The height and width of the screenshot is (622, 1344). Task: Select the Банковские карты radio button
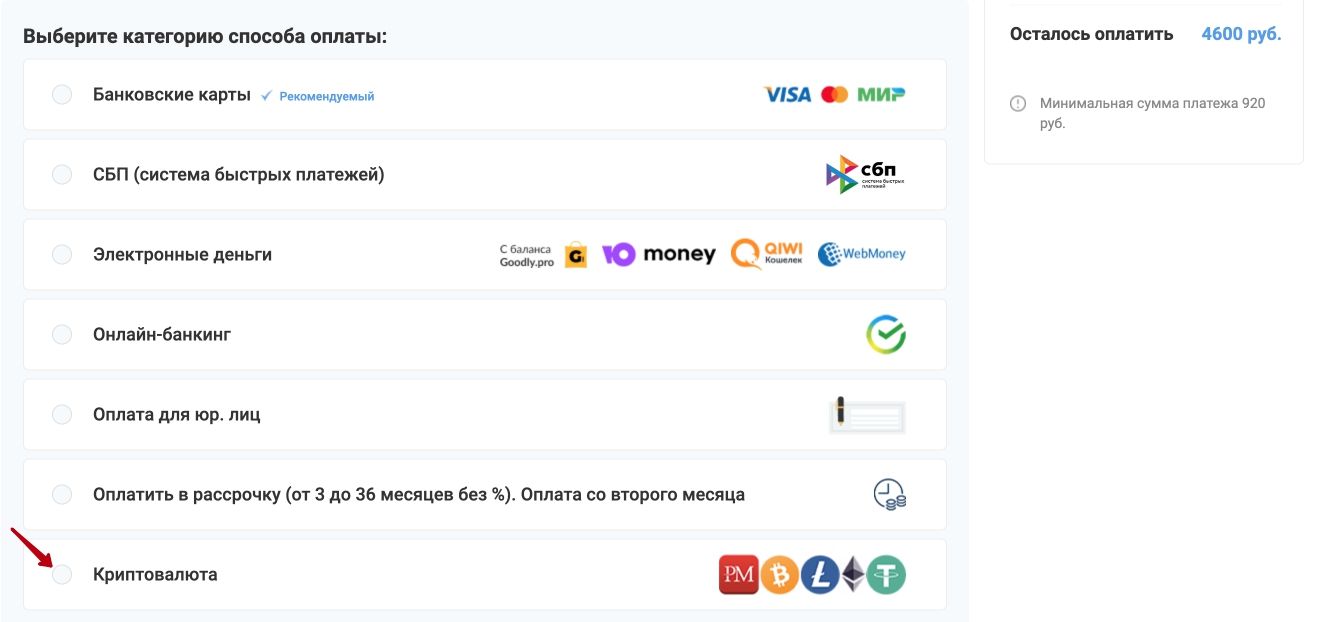pos(62,95)
